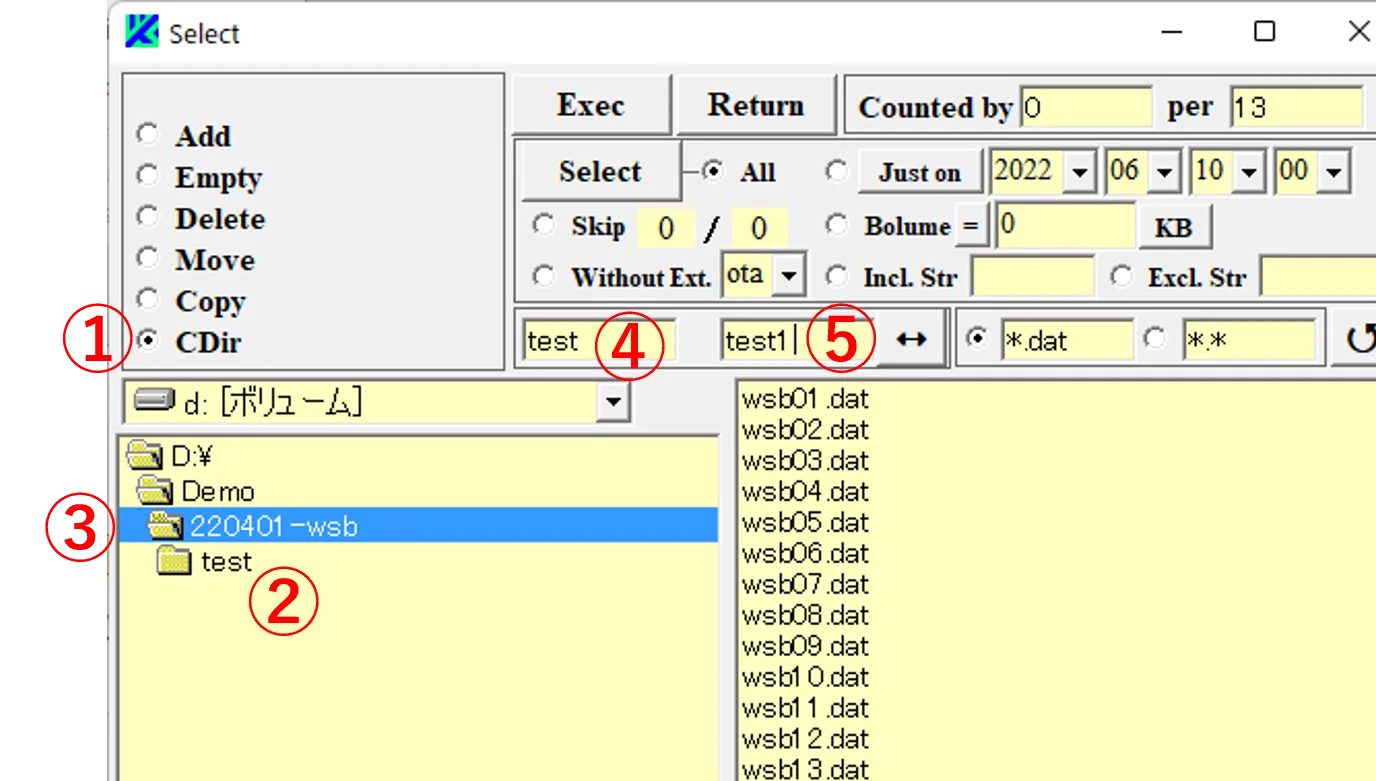Enable the Incl. Str radio button
Image resolution: width=1376 pixels, height=781 pixels.
(837, 276)
